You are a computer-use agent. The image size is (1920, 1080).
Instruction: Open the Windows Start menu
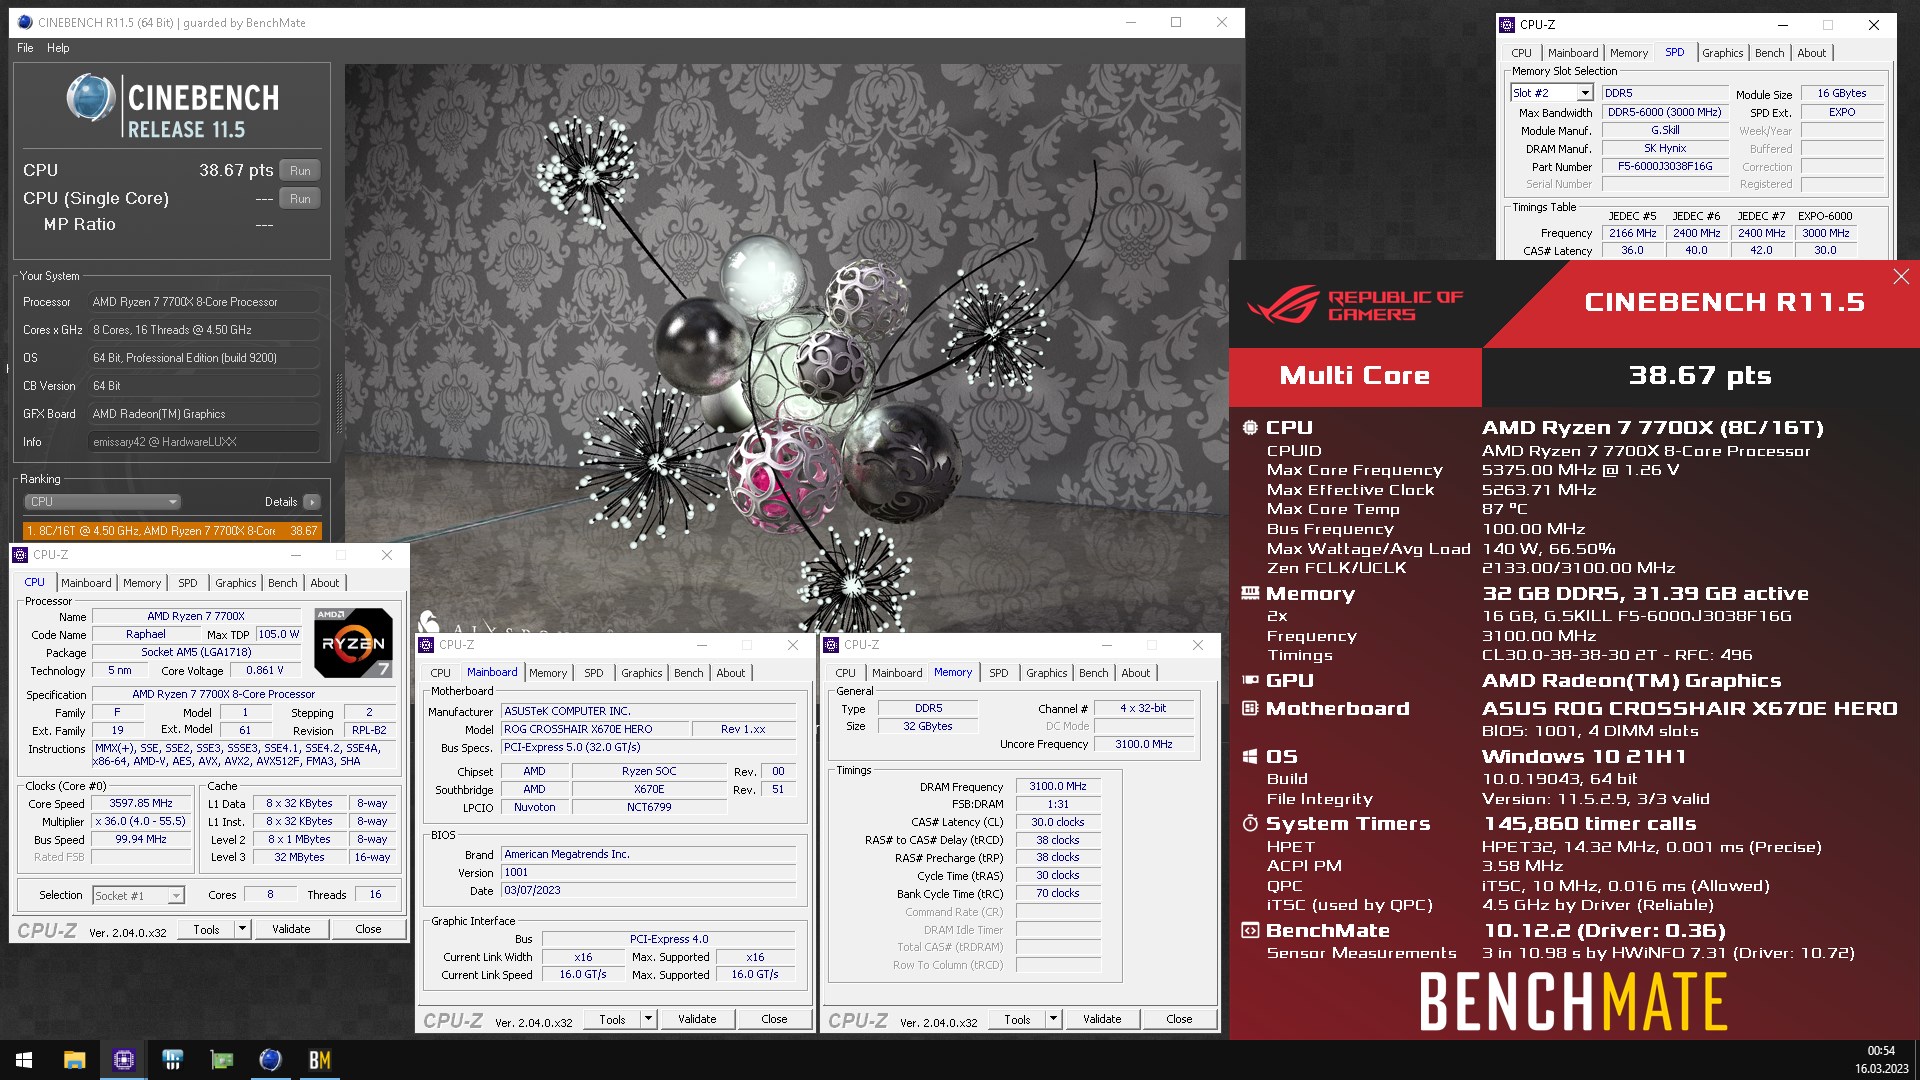coord(24,1060)
